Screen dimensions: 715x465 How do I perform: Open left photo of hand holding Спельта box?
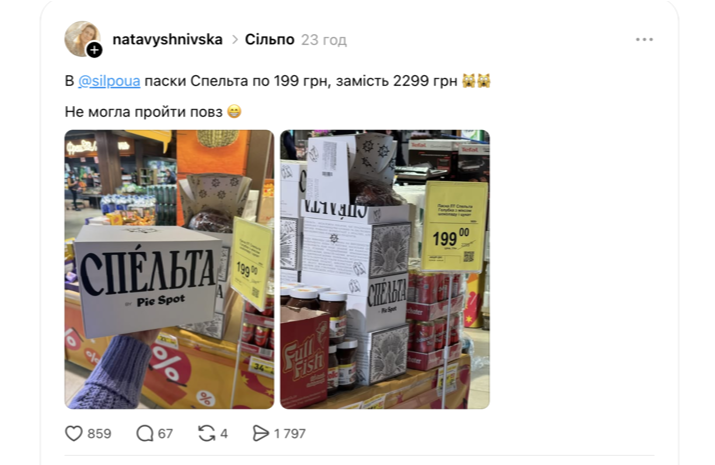(x=169, y=269)
